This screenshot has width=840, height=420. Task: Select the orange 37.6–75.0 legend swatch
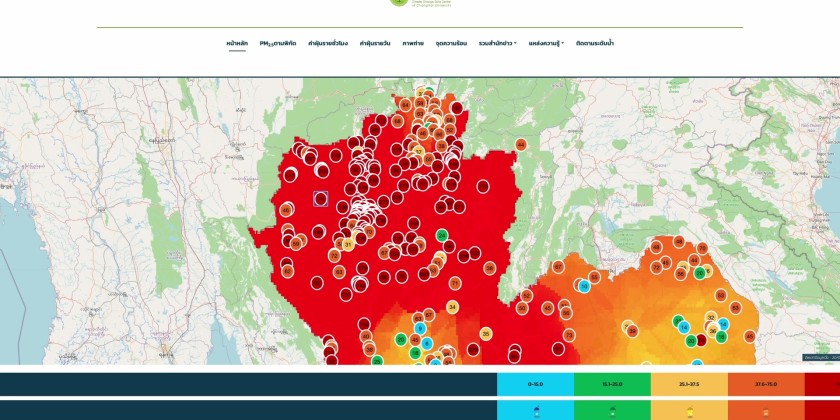[766, 384]
